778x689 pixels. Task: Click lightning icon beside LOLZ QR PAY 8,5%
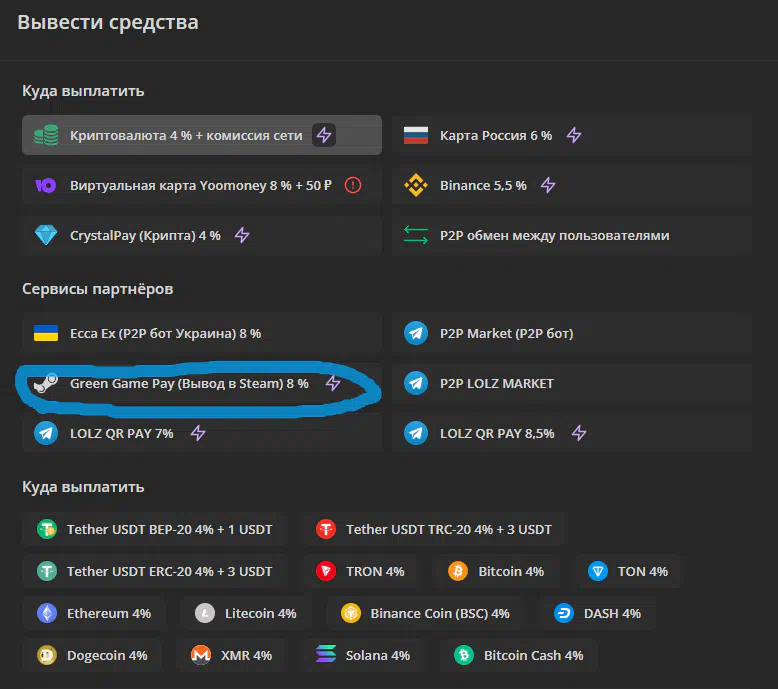tap(579, 433)
